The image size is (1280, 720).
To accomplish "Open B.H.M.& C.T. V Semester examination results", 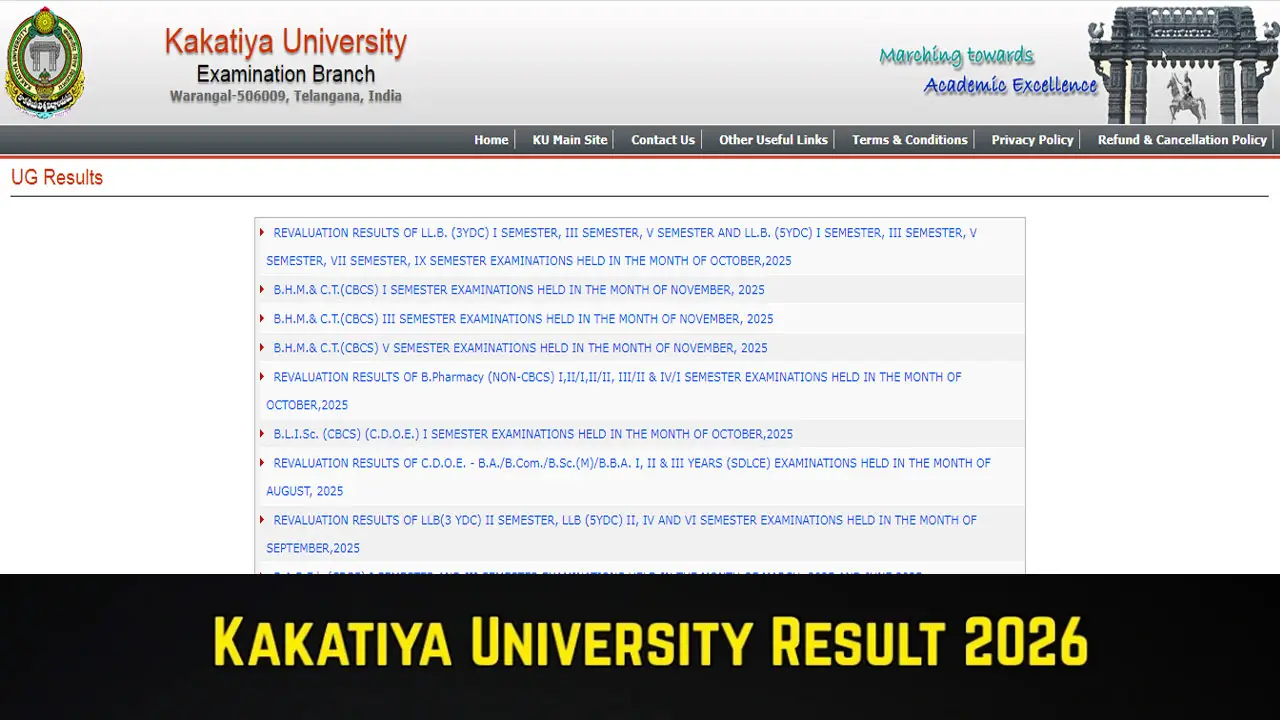I will pyautogui.click(x=520, y=347).
